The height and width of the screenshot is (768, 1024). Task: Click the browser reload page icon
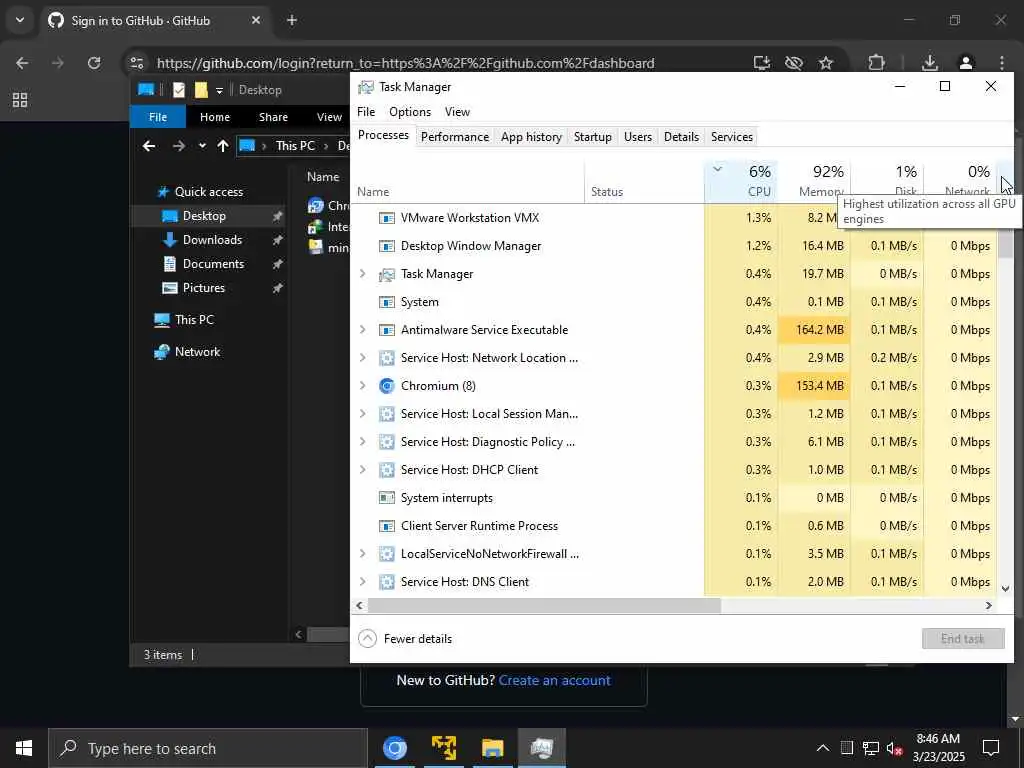(x=94, y=63)
